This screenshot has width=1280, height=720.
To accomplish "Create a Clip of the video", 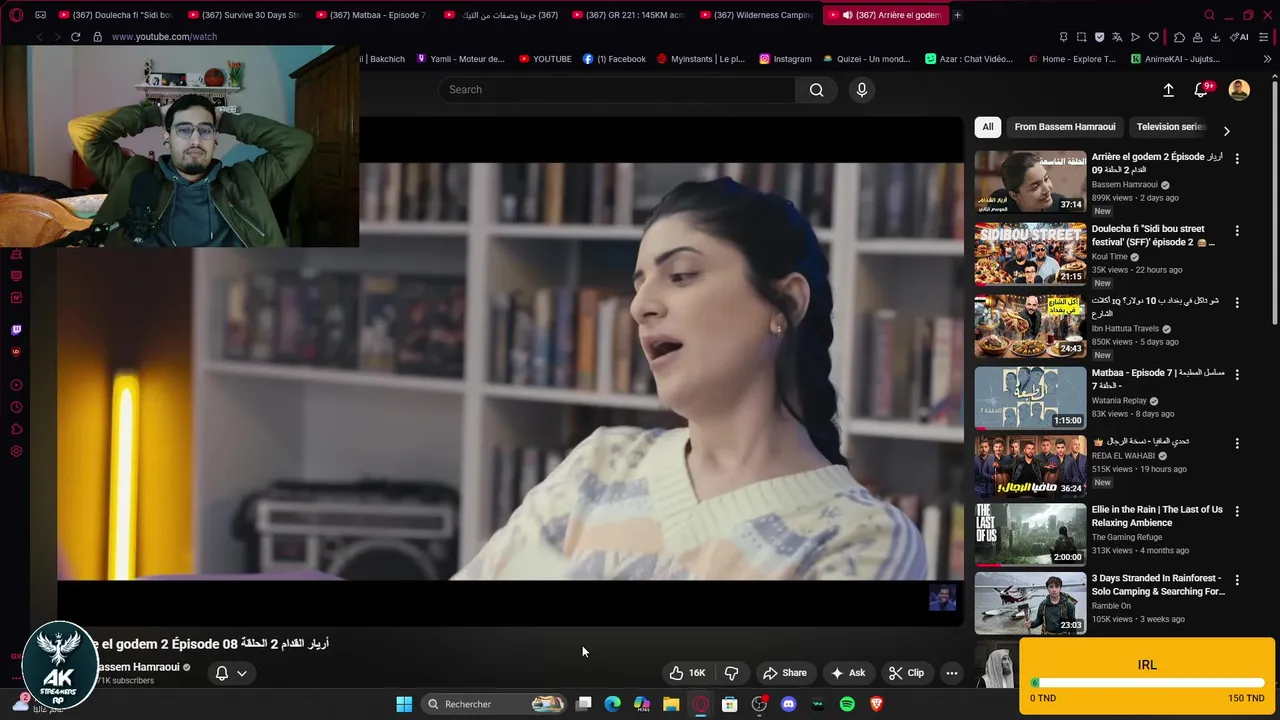I will coord(906,673).
